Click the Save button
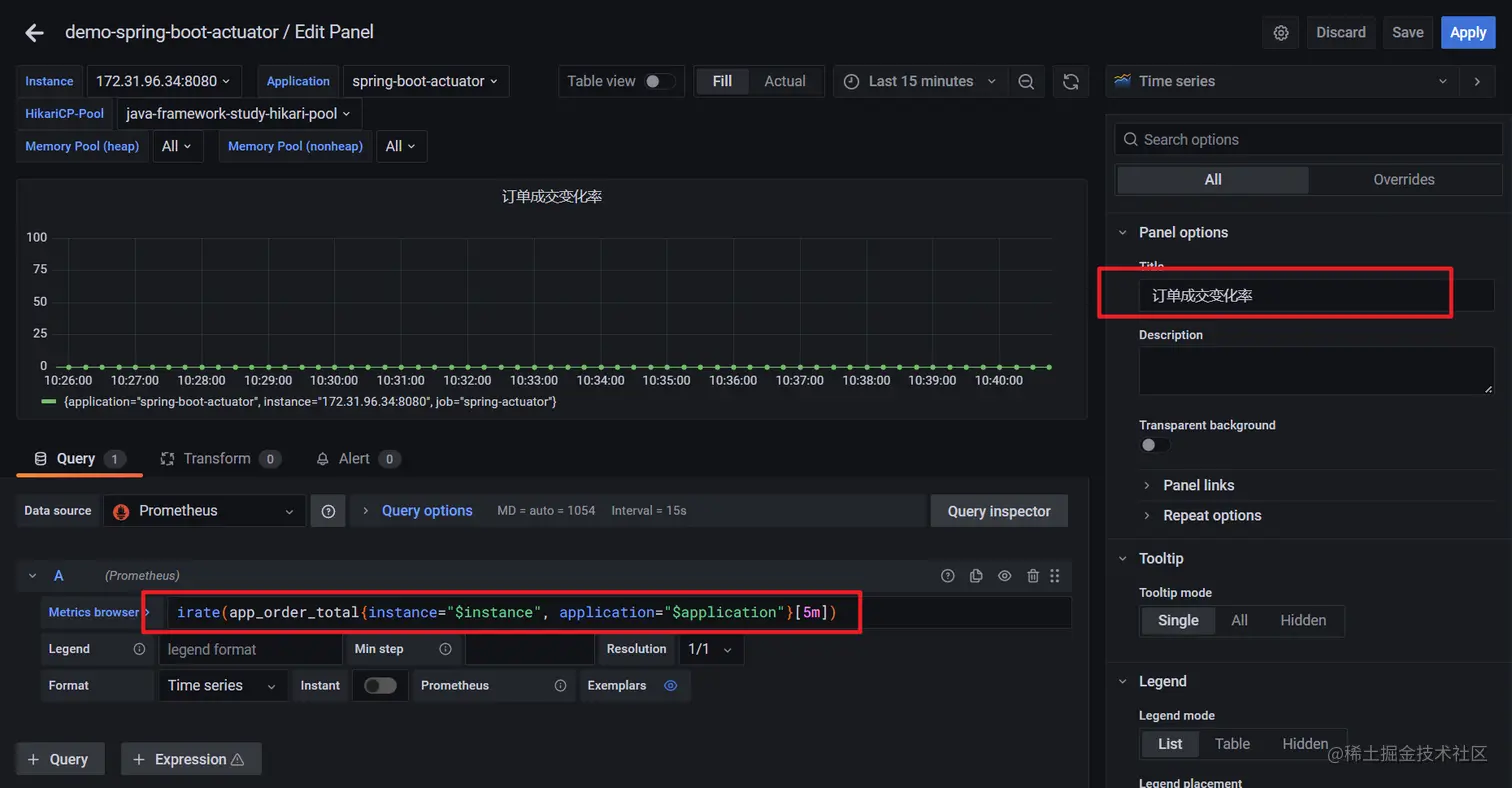 [1408, 32]
